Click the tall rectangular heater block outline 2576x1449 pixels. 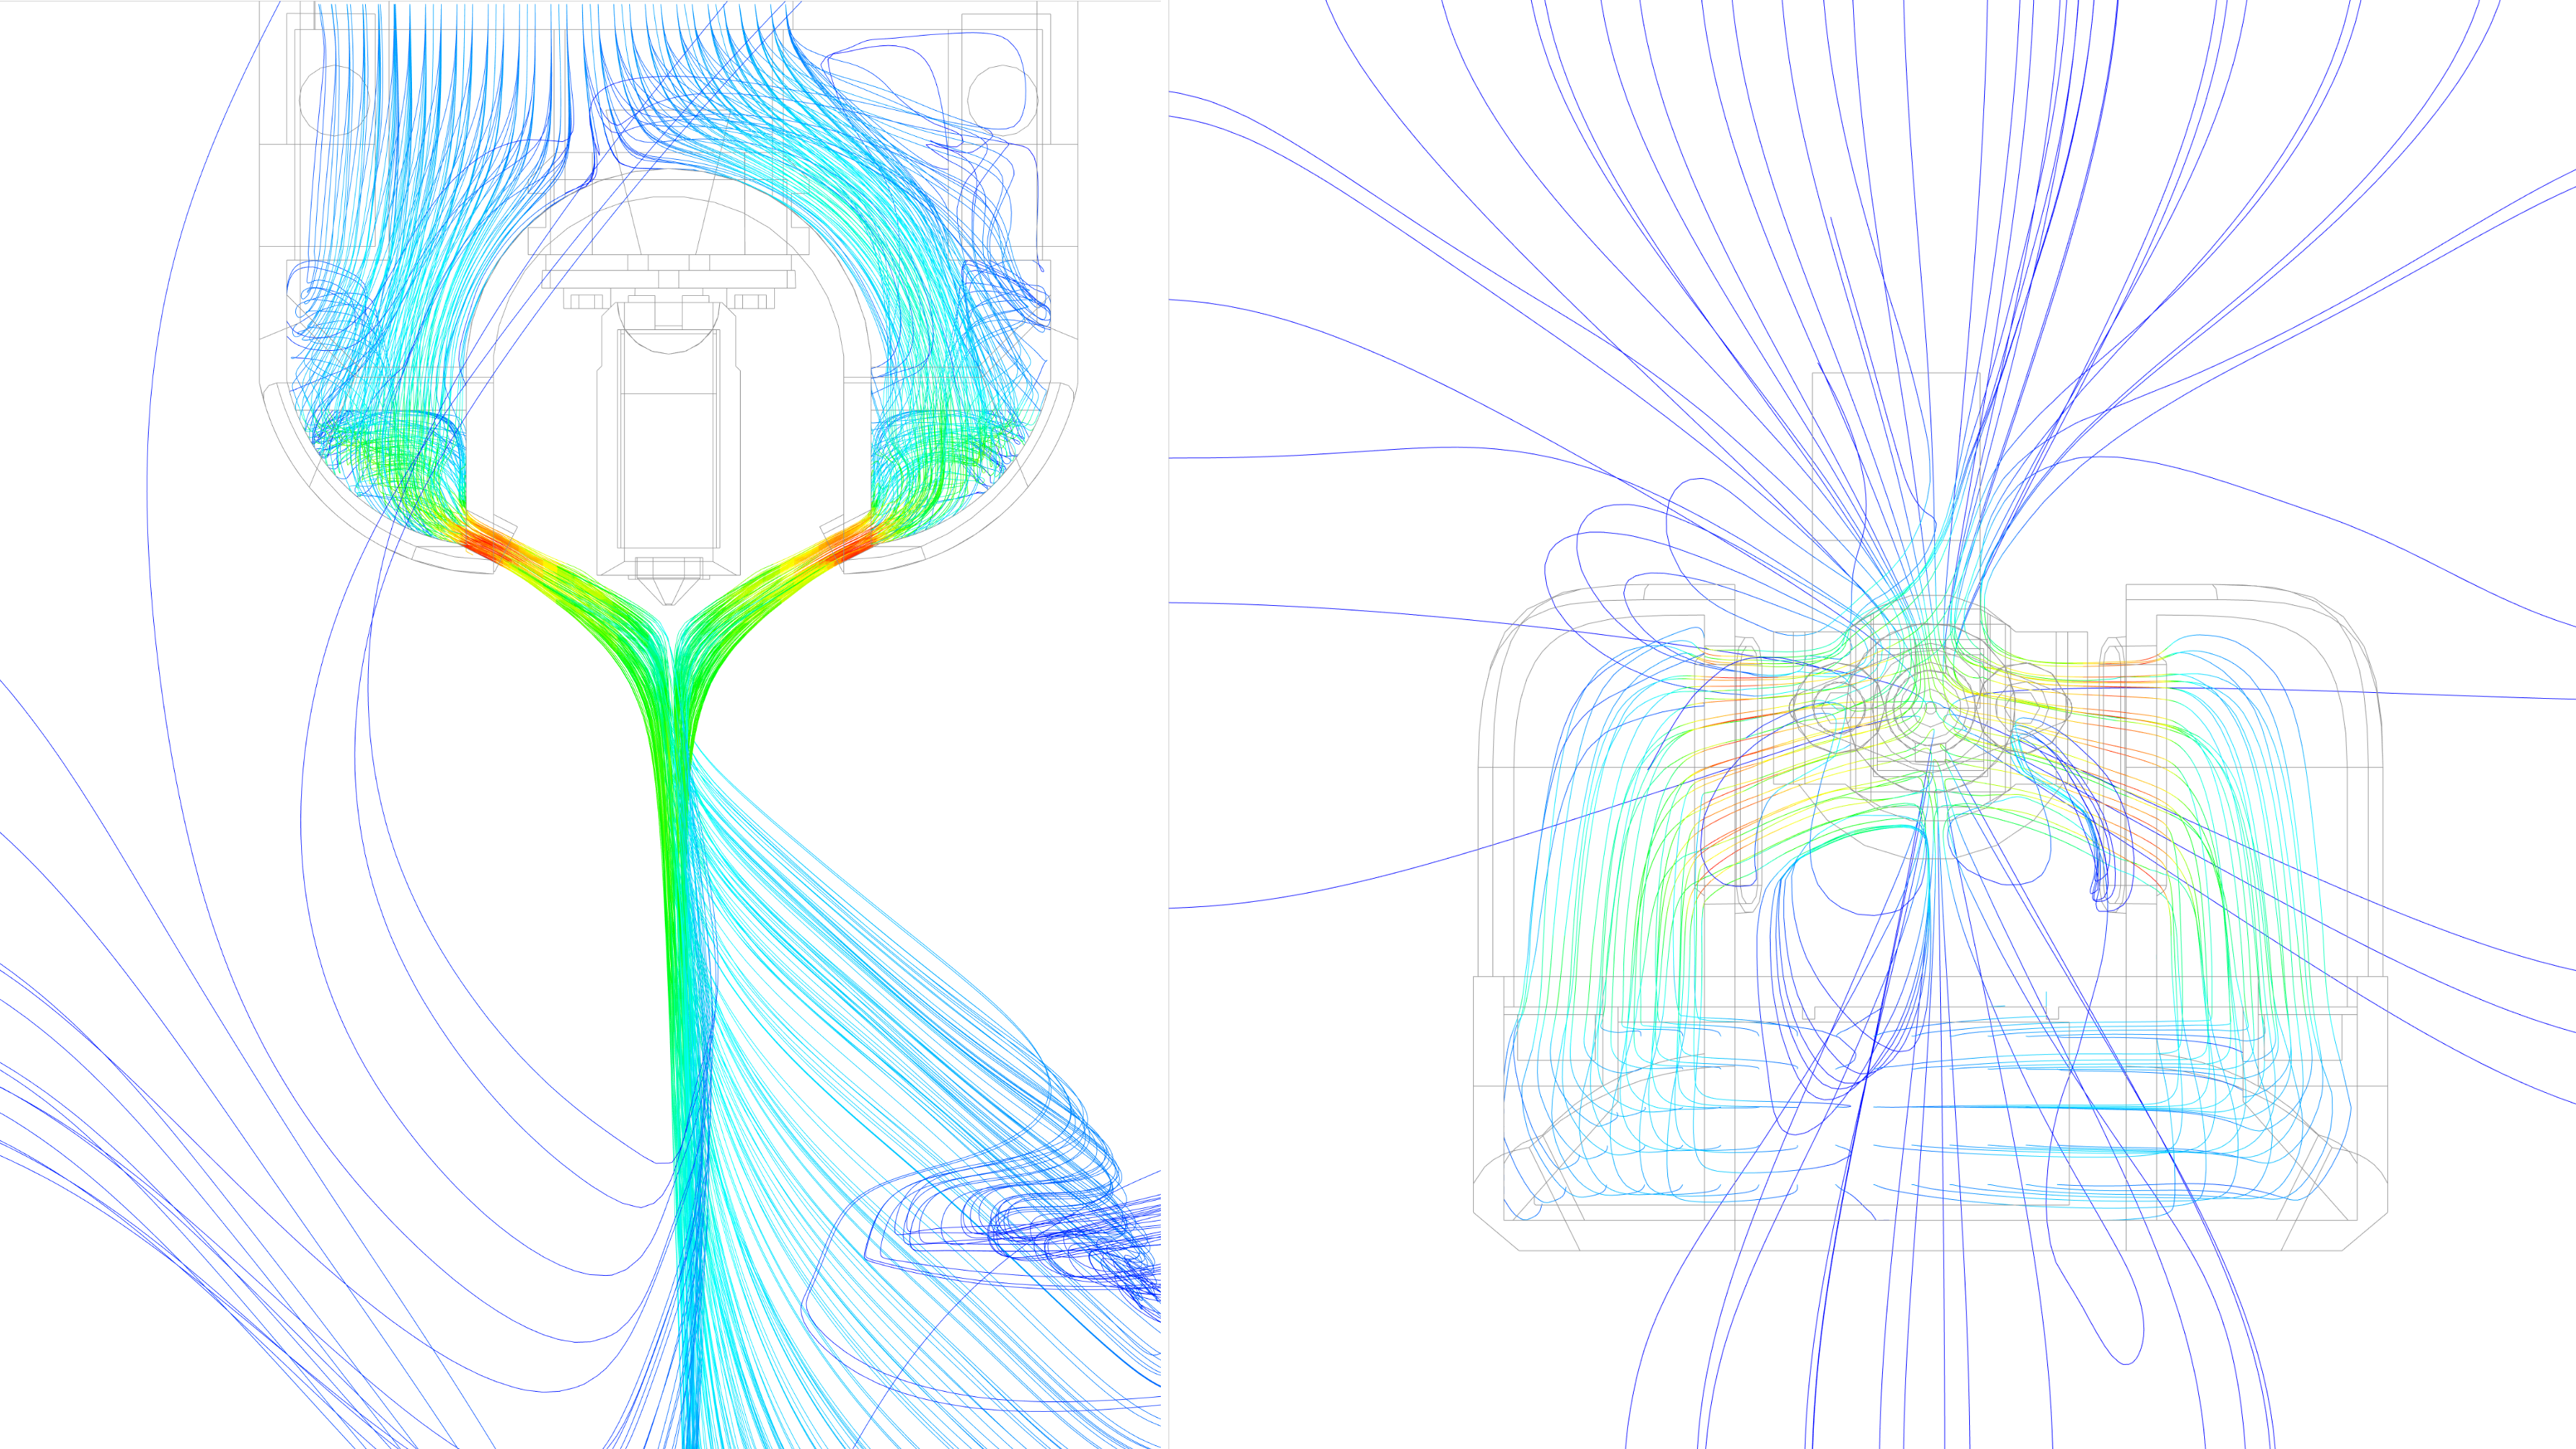click(x=668, y=440)
